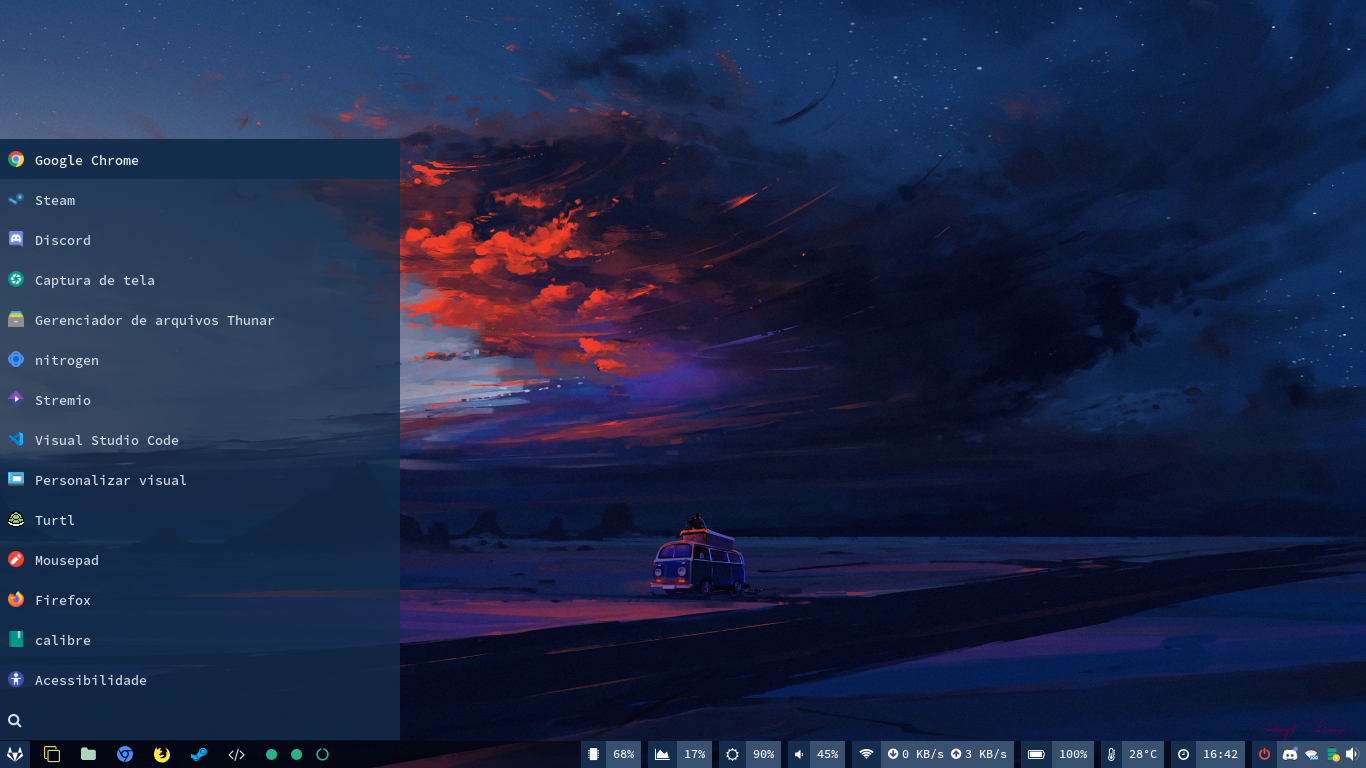
Task: Click the Discord tray icon
Action: (1290, 754)
